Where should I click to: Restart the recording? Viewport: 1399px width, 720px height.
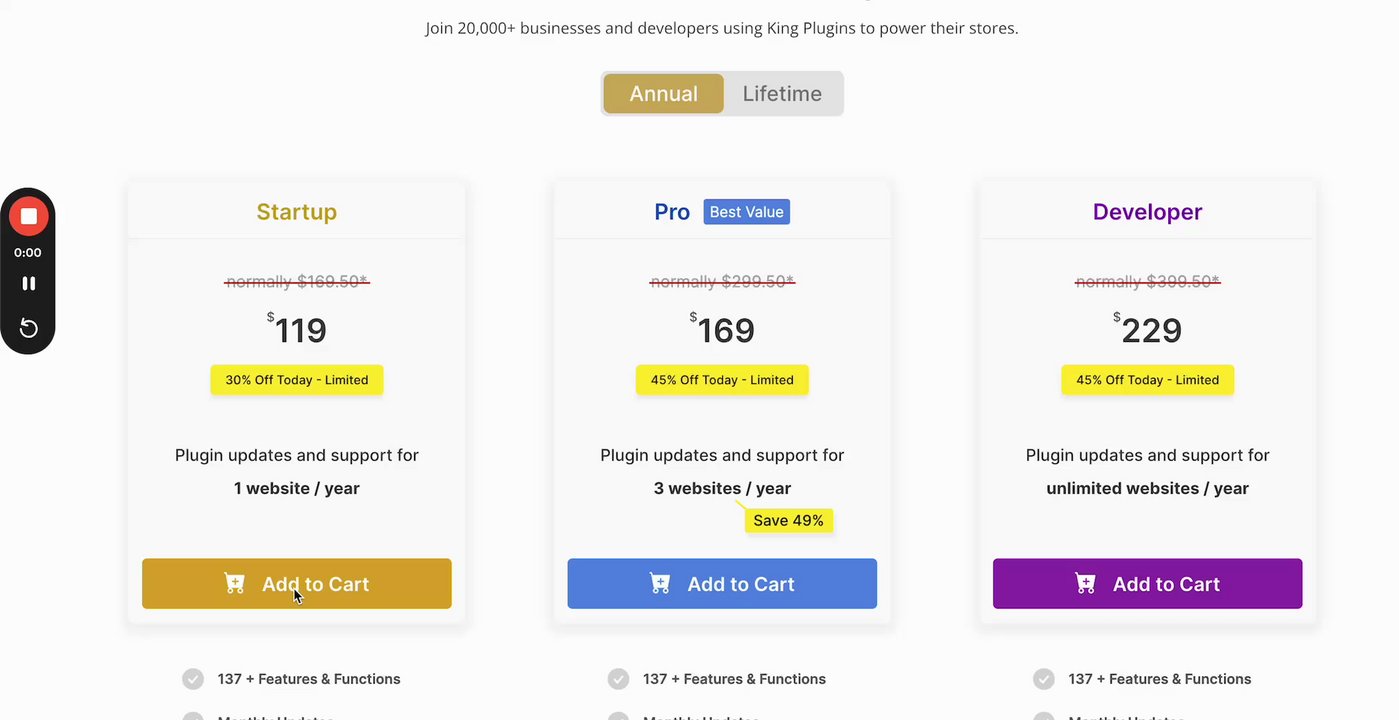tap(28, 328)
